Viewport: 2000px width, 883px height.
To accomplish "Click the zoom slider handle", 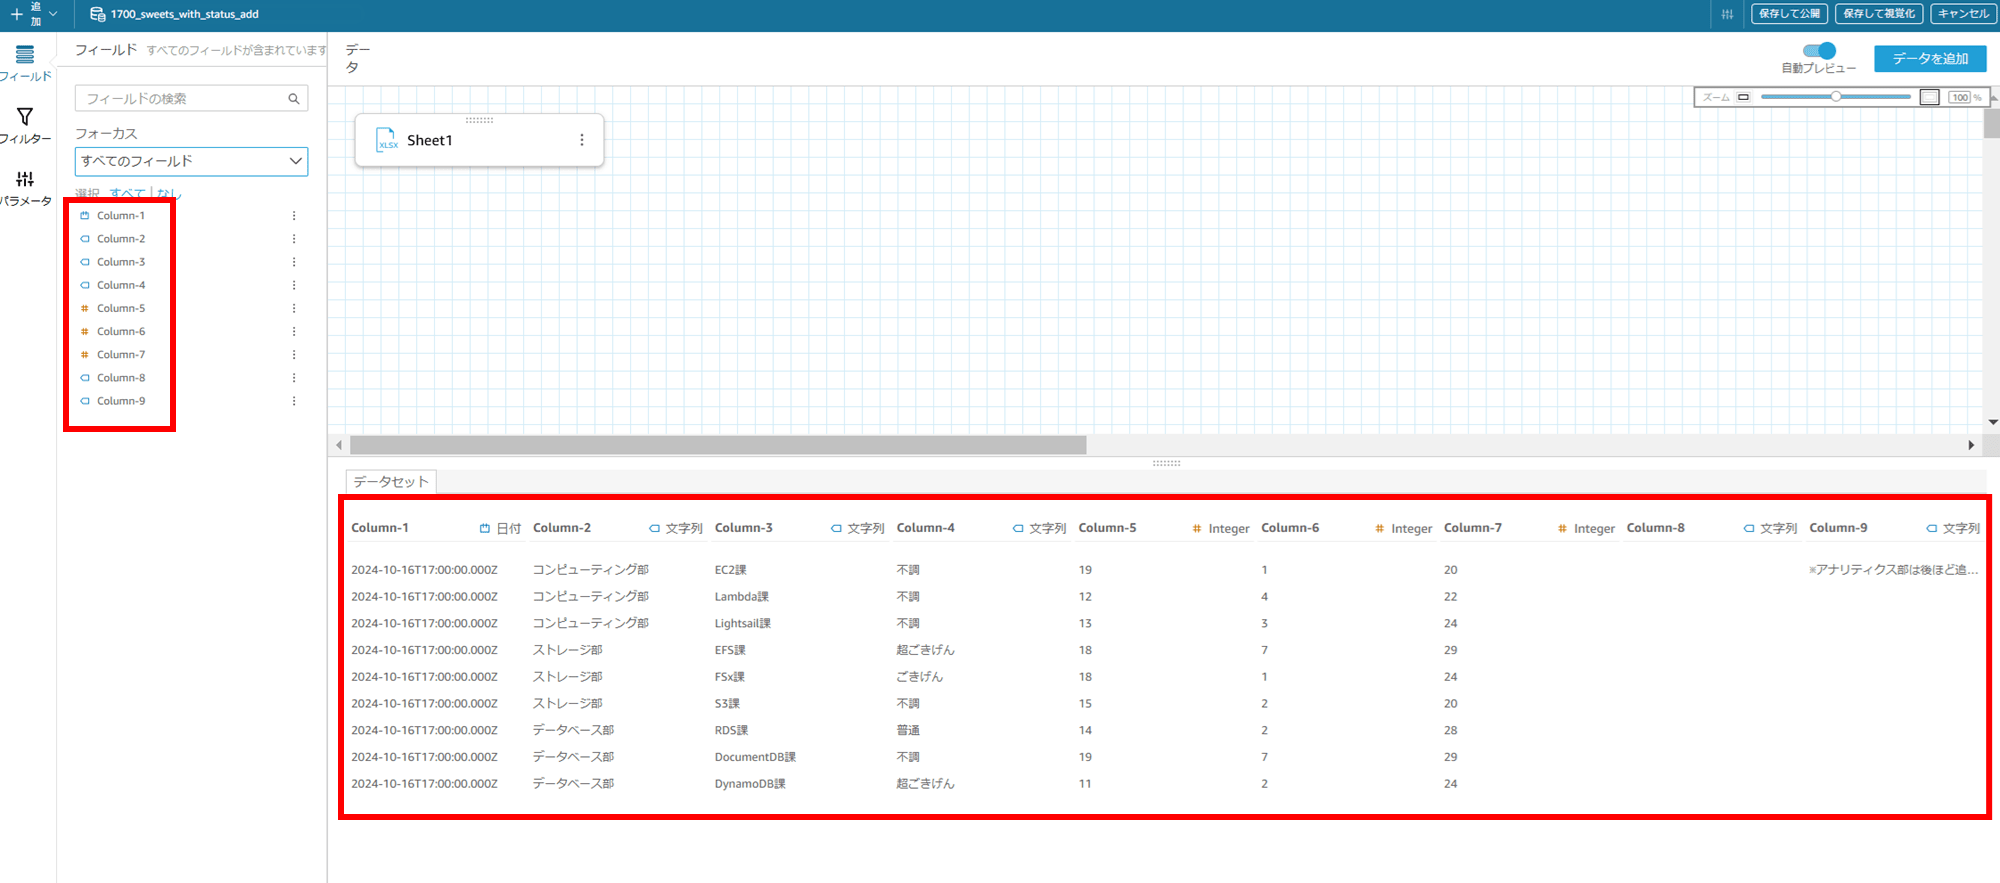I will click(x=1836, y=97).
